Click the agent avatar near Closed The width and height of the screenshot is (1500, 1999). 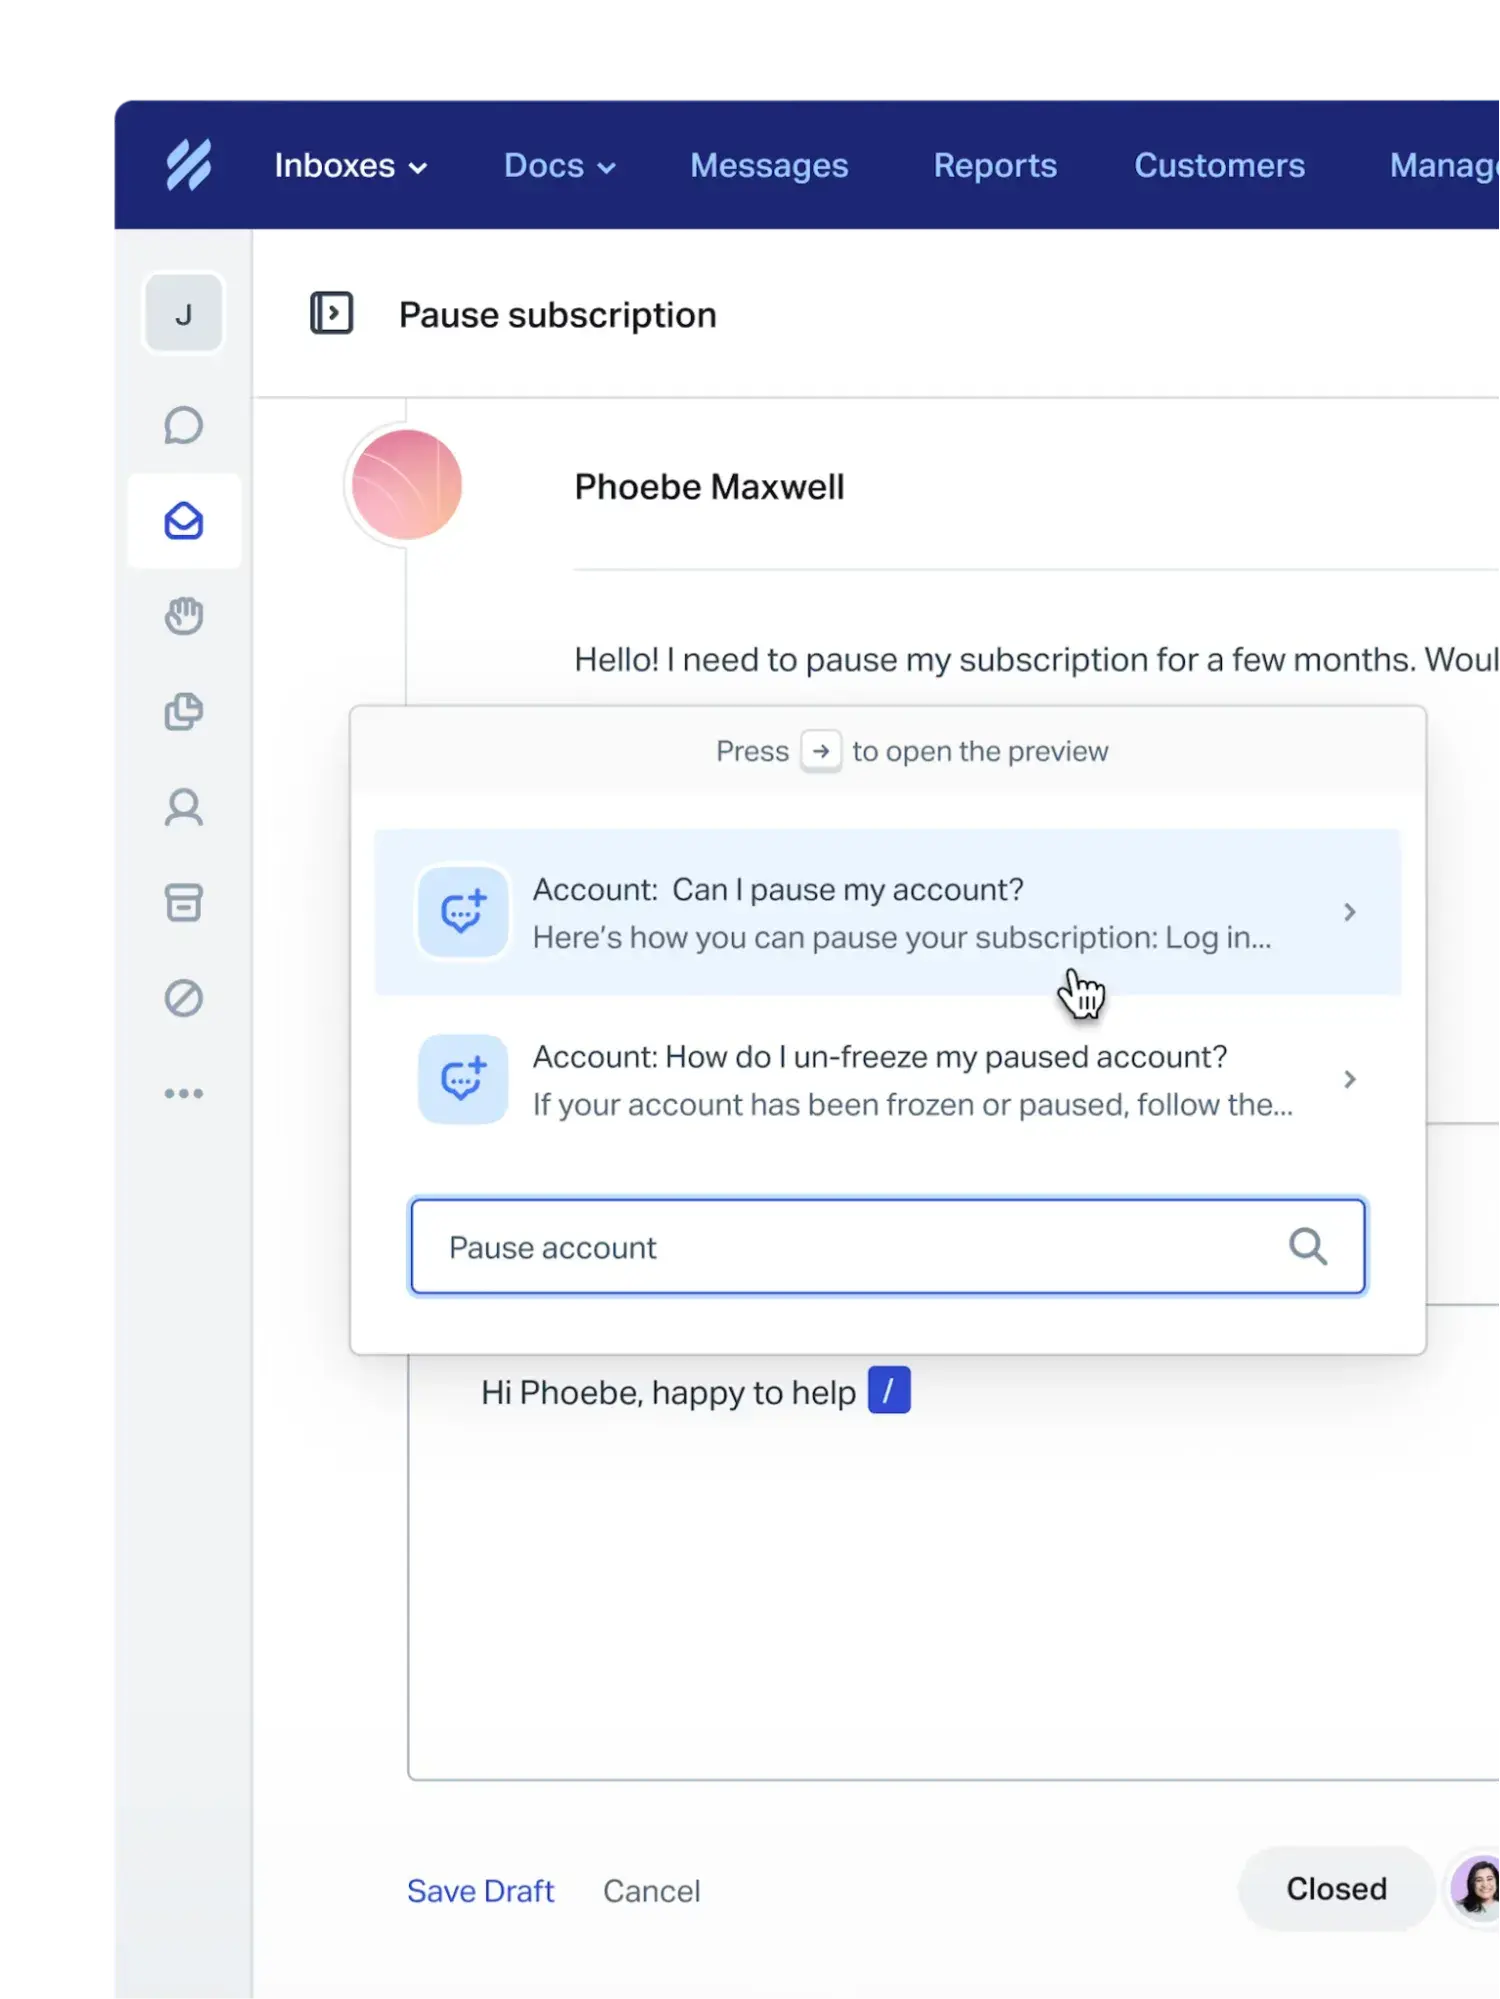tap(1477, 1888)
